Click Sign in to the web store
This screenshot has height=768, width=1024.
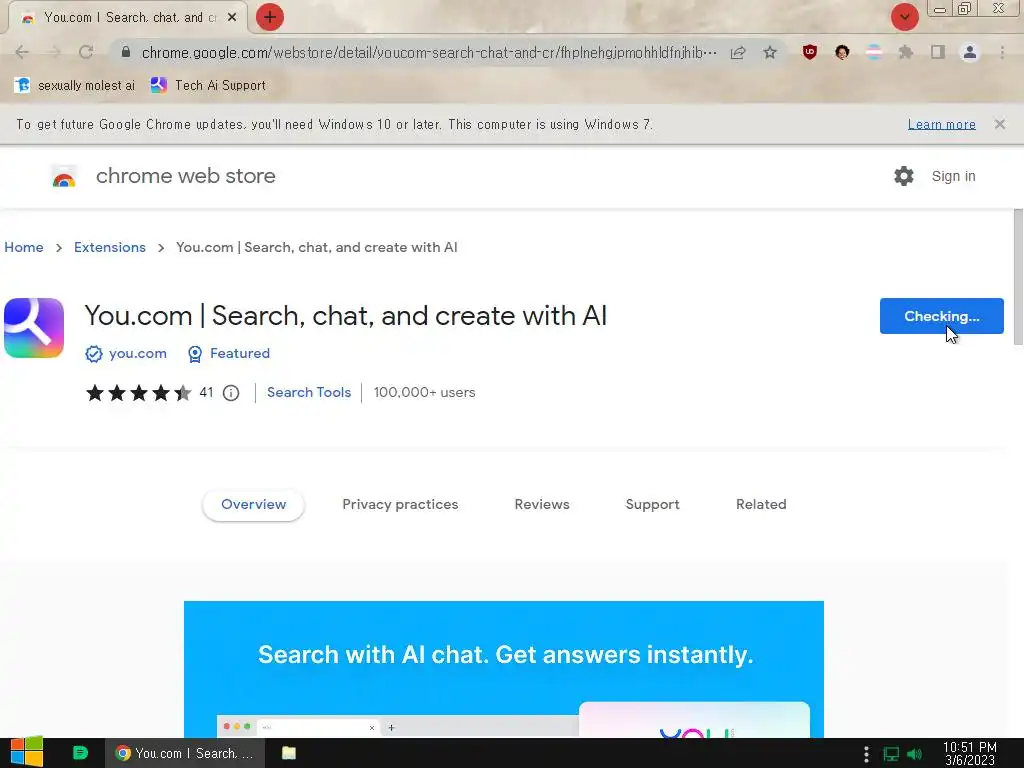pos(953,176)
